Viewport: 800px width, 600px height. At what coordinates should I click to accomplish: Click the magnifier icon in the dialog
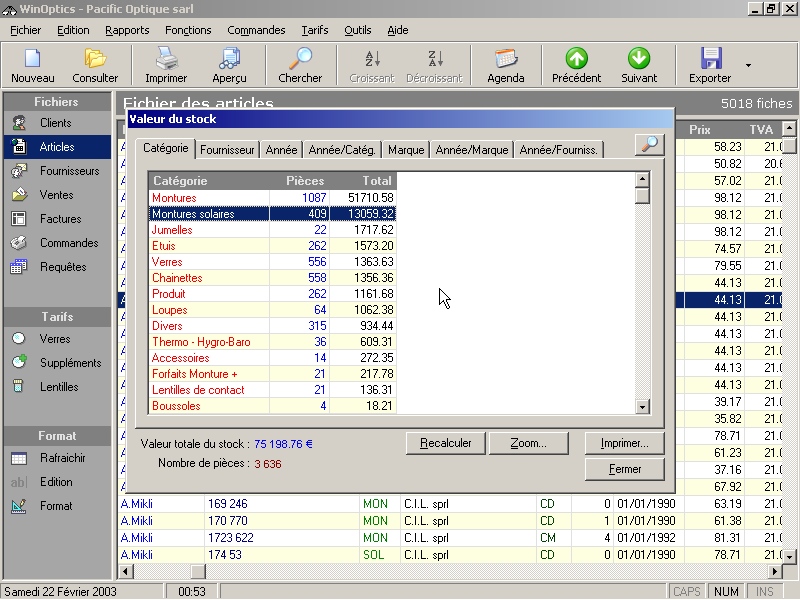pyautogui.click(x=649, y=145)
